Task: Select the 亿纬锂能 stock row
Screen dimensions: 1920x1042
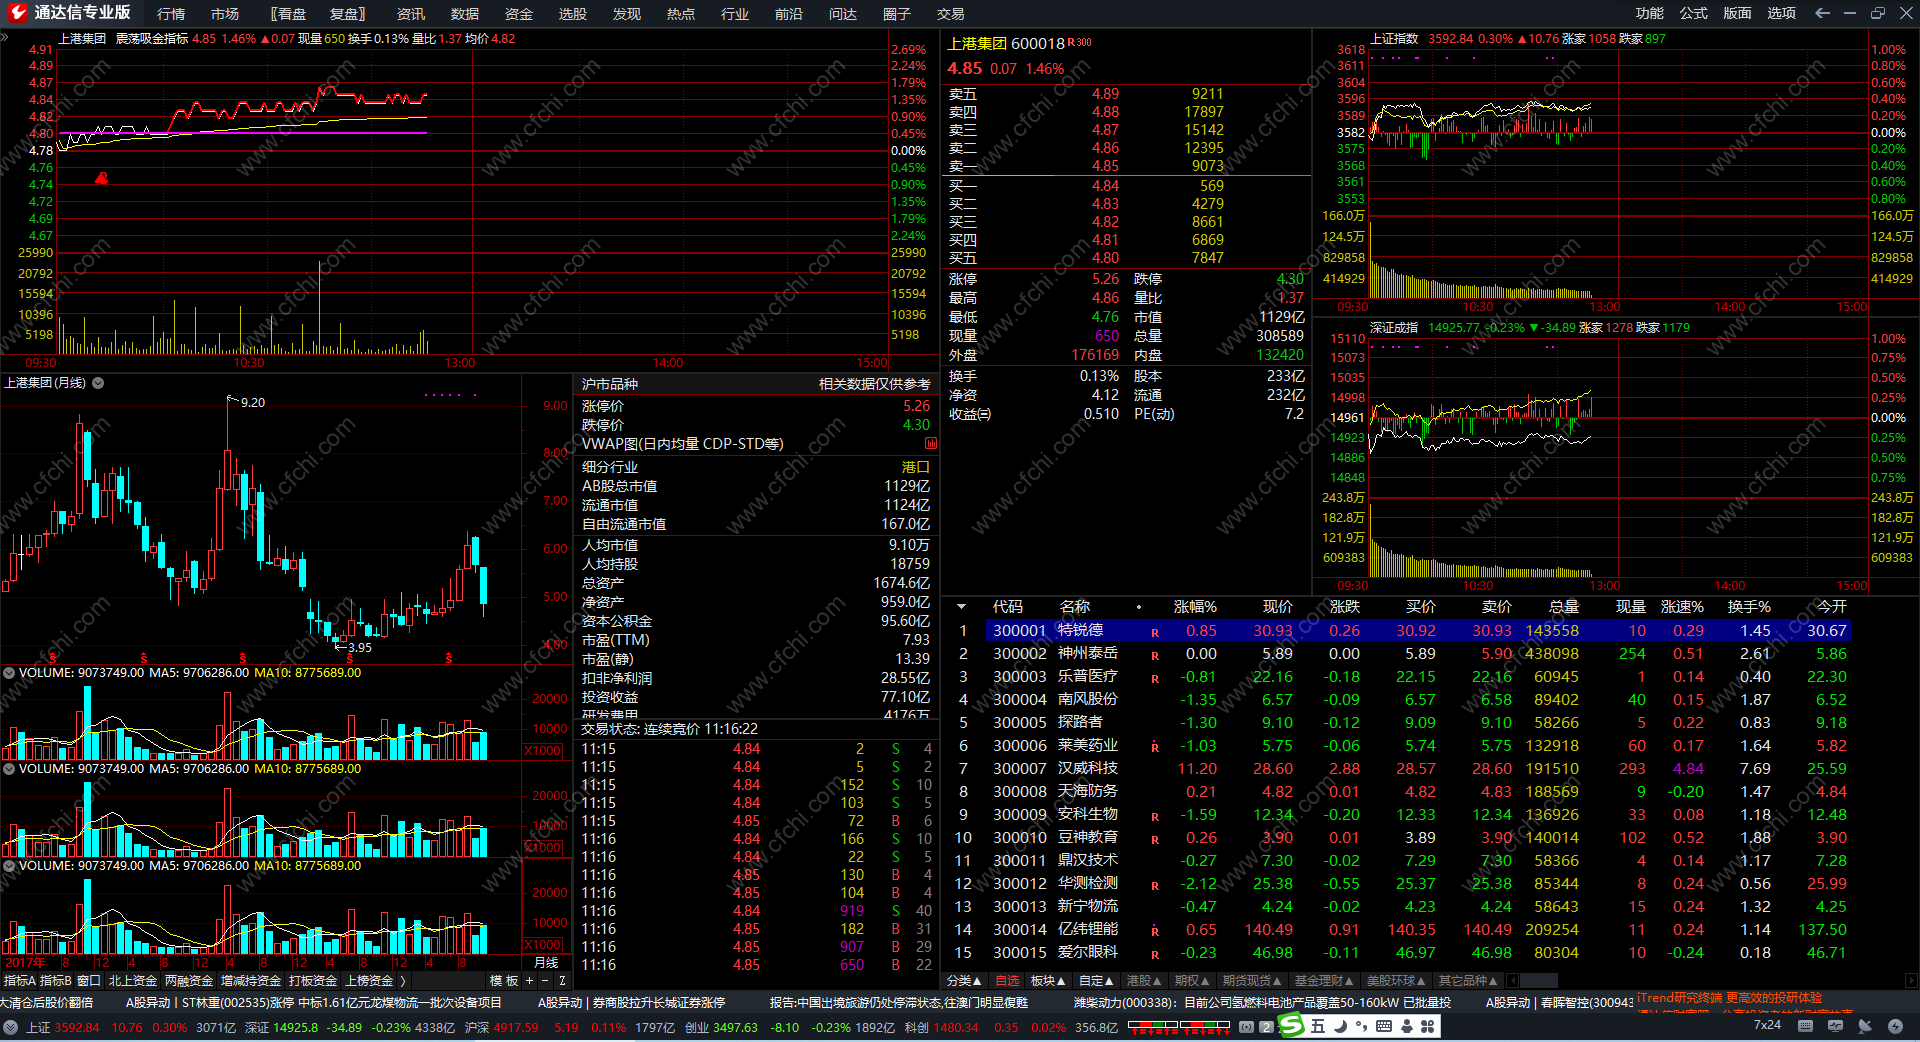Action: [x=1398, y=930]
